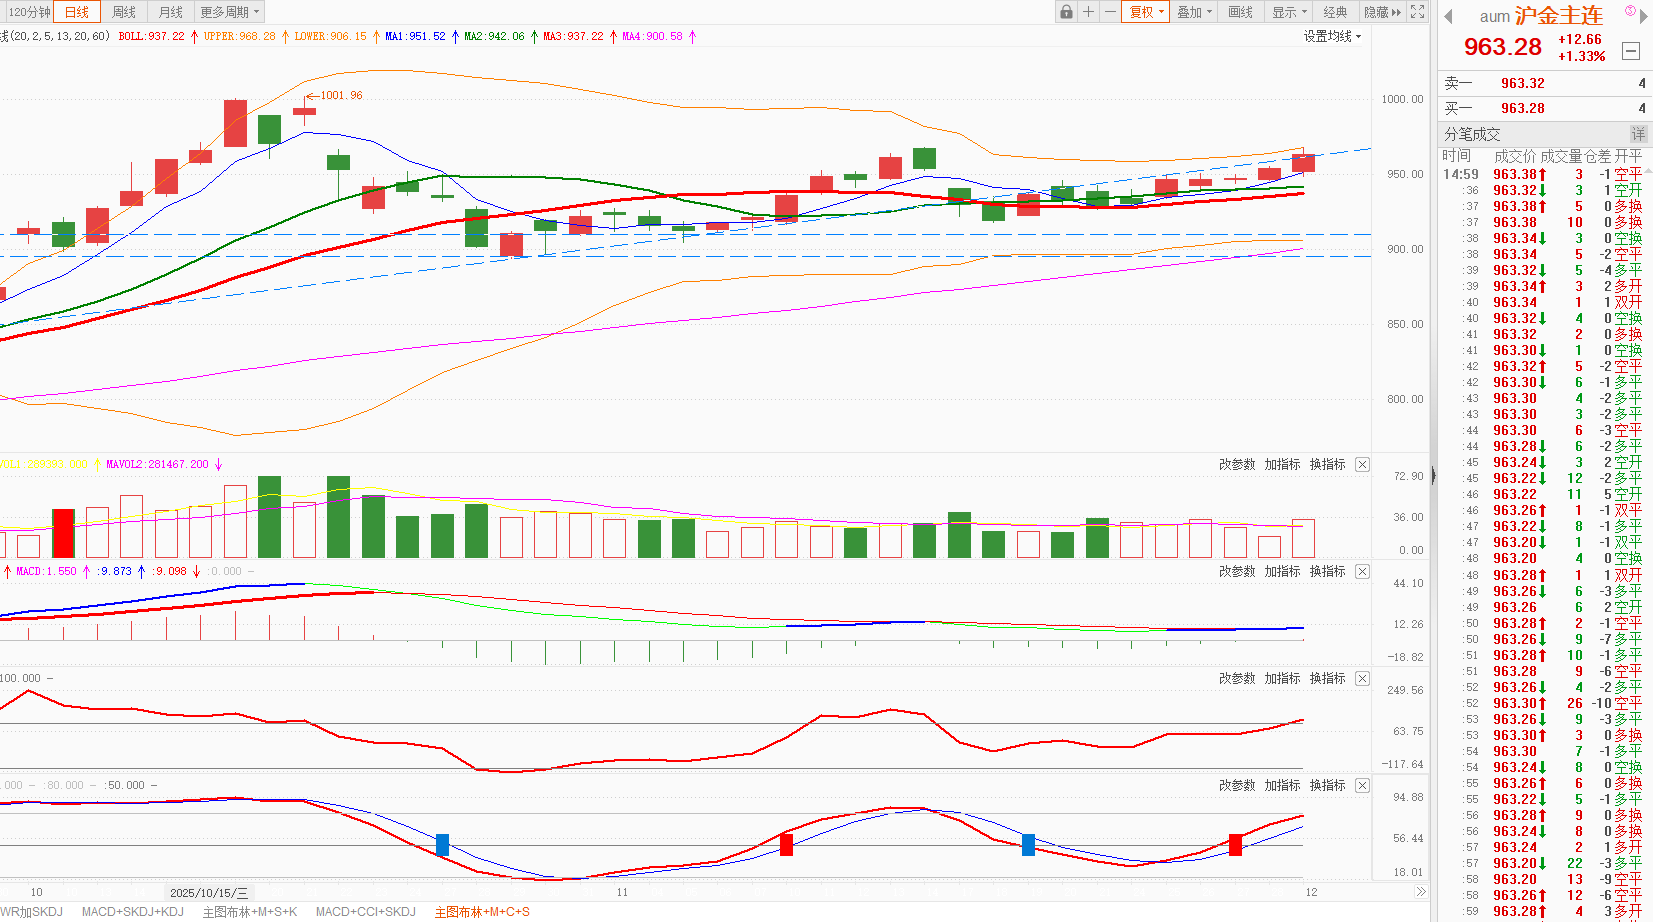
Task: Click the blue SKDJ signal marker near 1028
Action: [1028, 844]
